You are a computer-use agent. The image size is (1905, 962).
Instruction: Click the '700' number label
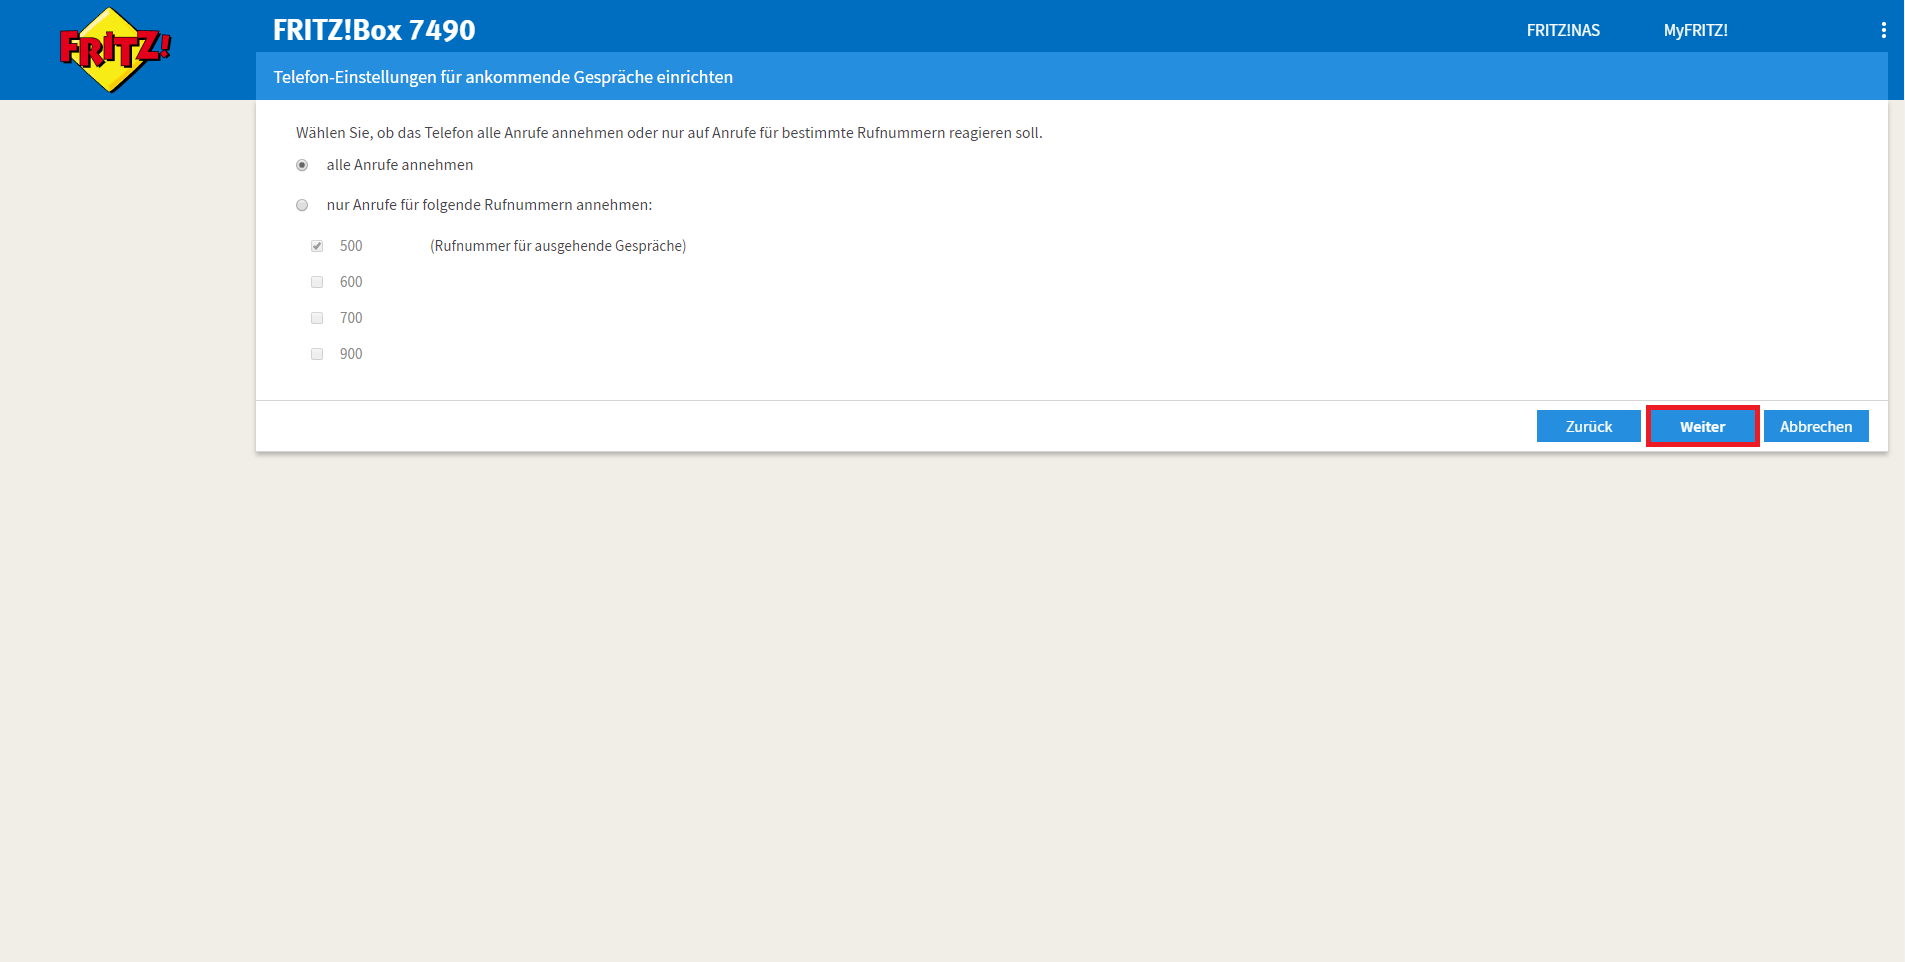pyautogui.click(x=351, y=318)
